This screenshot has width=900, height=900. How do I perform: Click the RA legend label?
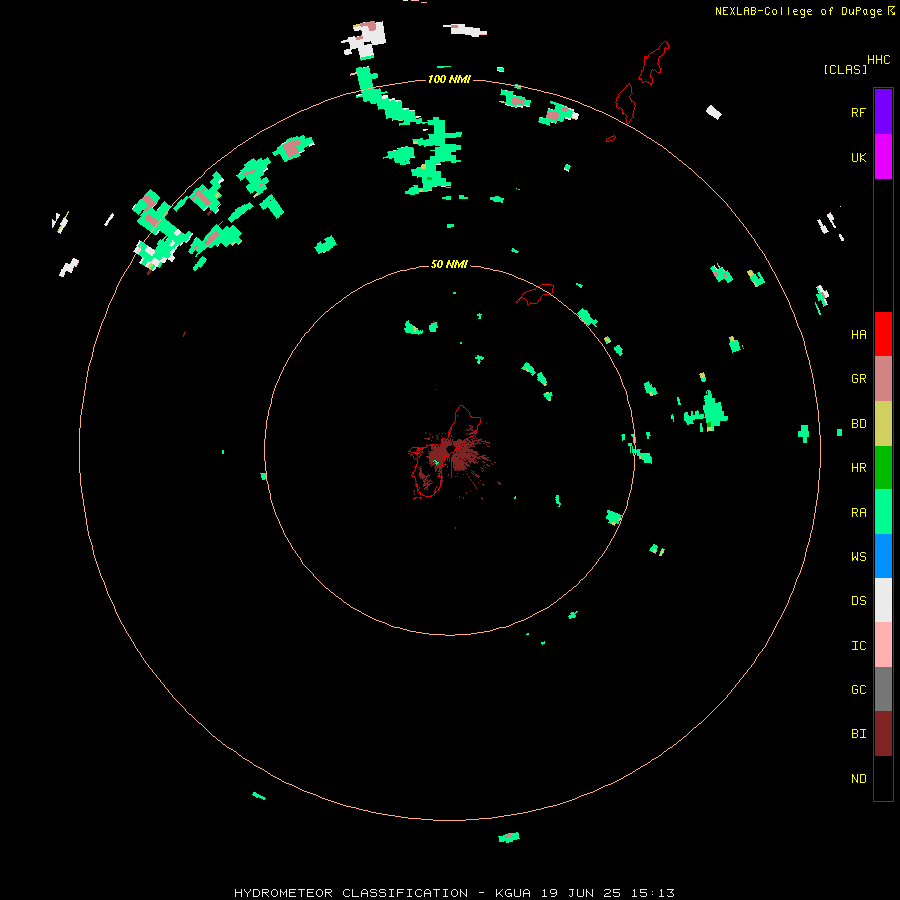(x=858, y=512)
